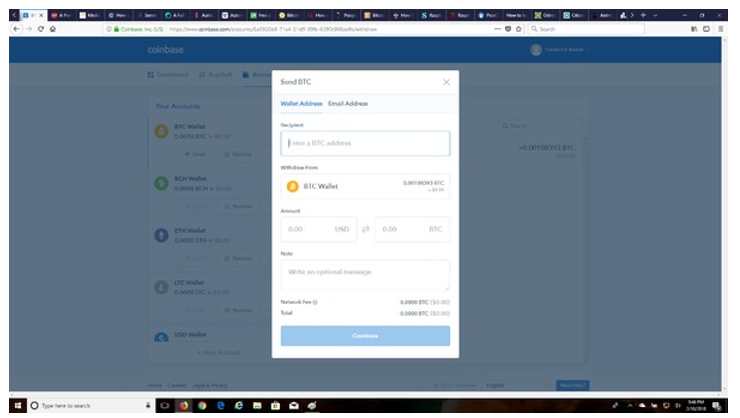This screenshot has width=740, height=418.
Task: Click the optional message note box
Action: pyautogui.click(x=365, y=275)
